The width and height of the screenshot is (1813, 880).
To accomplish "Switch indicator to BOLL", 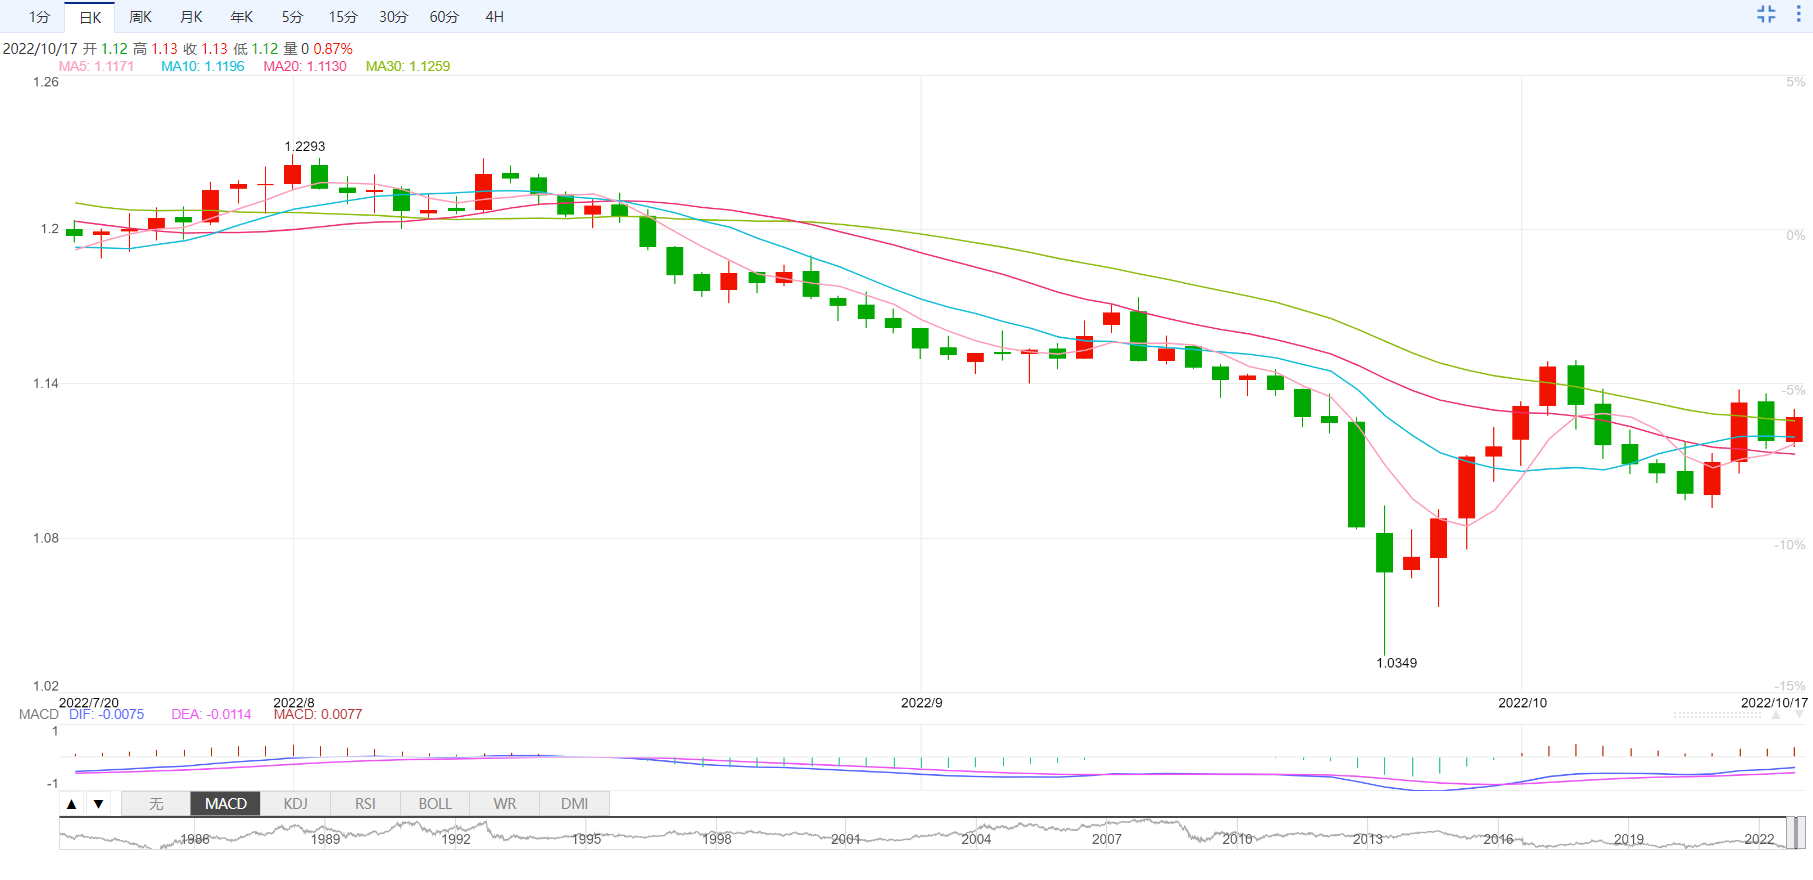I will pyautogui.click(x=435, y=804).
